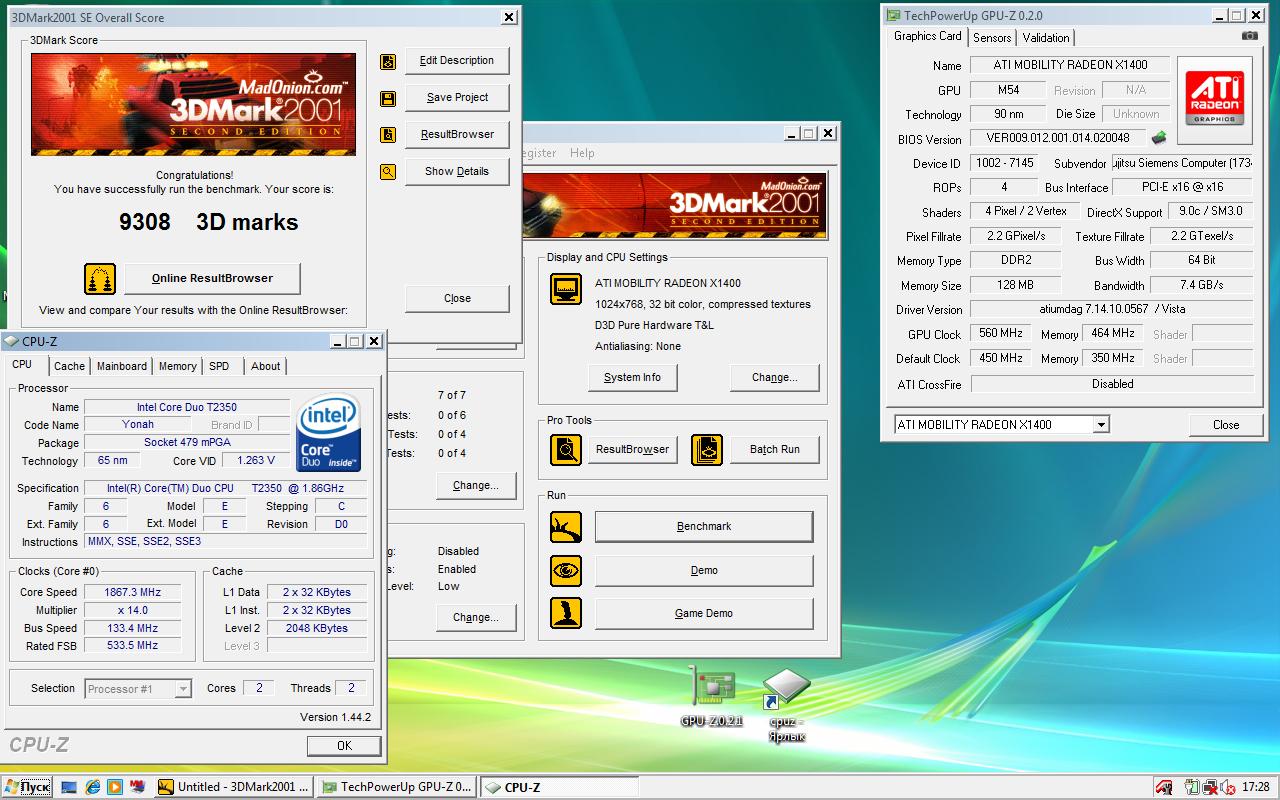1280x800 pixels.
Task: Close the Overall Score dialog
Action: pos(457,299)
